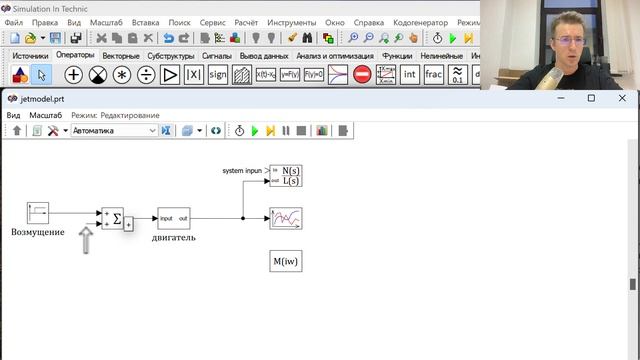Select the comparator circle block in palette
The height and width of the screenshot is (360, 640).
pyautogui.click(x=98, y=75)
